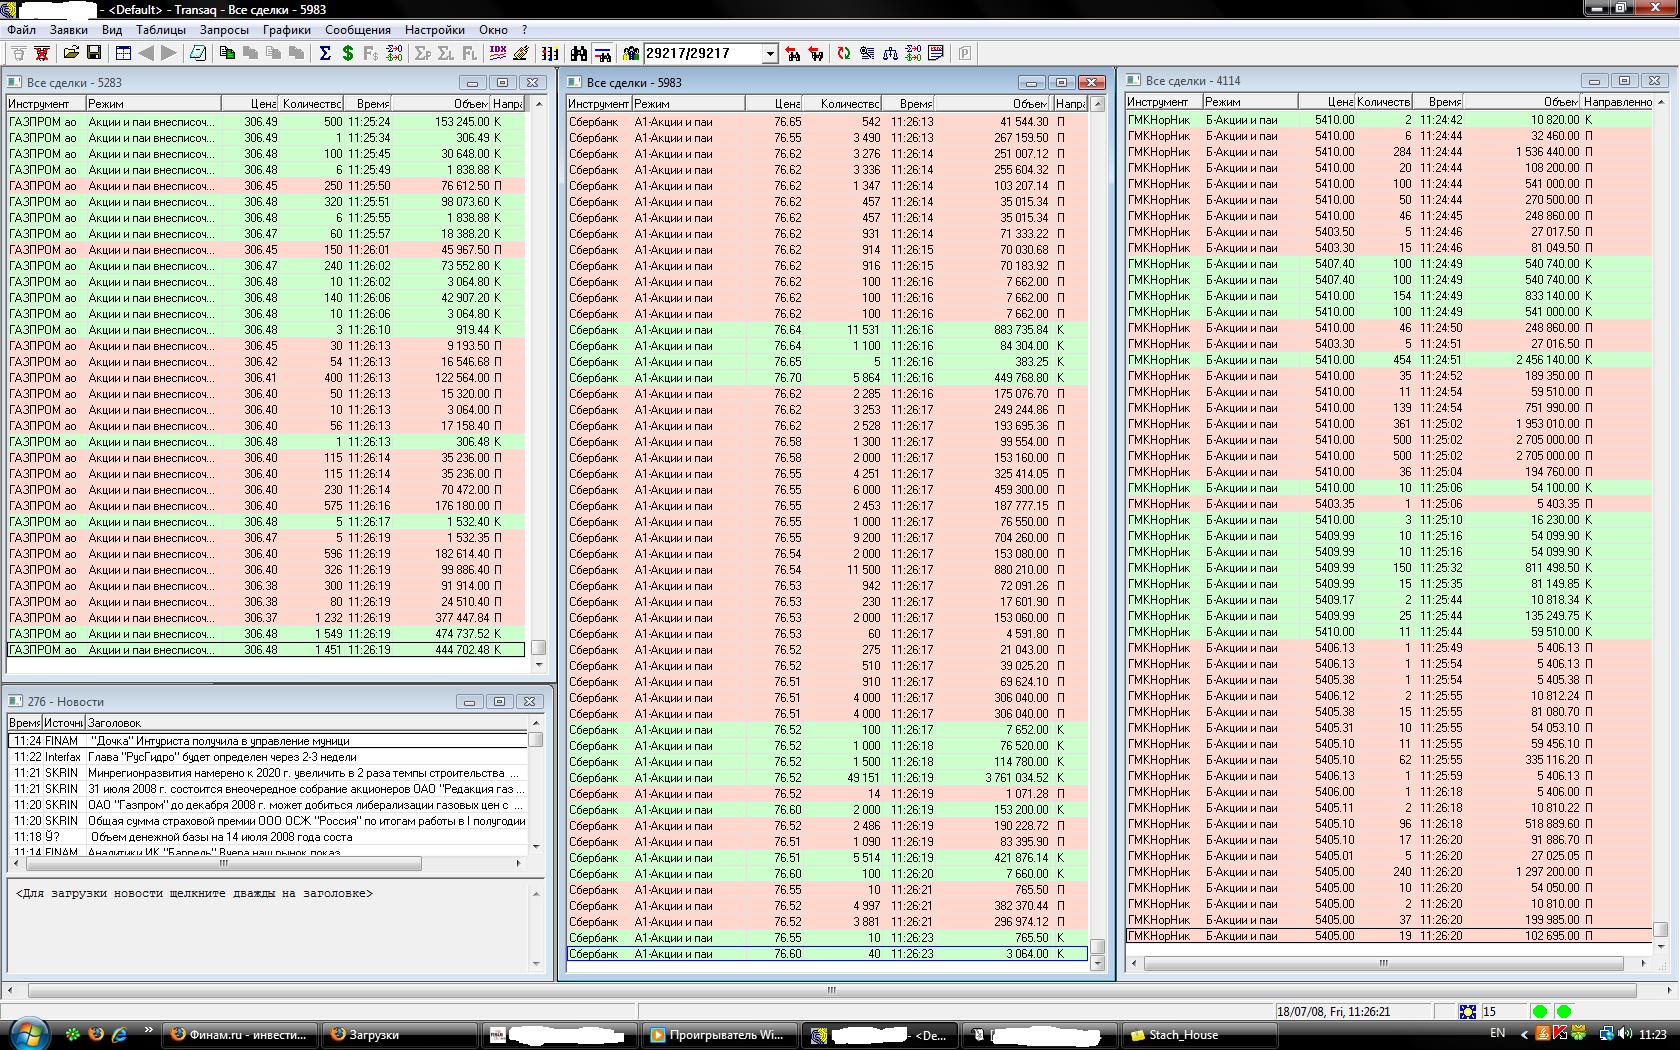Click the Все сделки - 4114 horizontal scrollbar
1680x1050 pixels.
click(1385, 964)
